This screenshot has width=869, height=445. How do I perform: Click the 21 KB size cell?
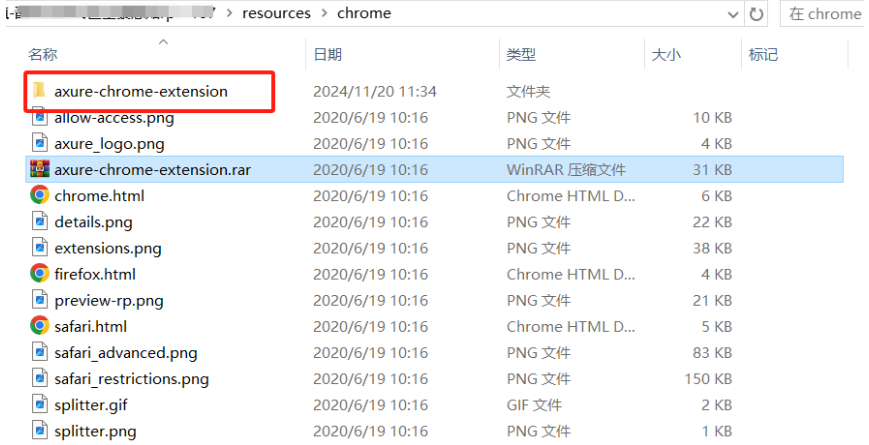[x=712, y=301]
